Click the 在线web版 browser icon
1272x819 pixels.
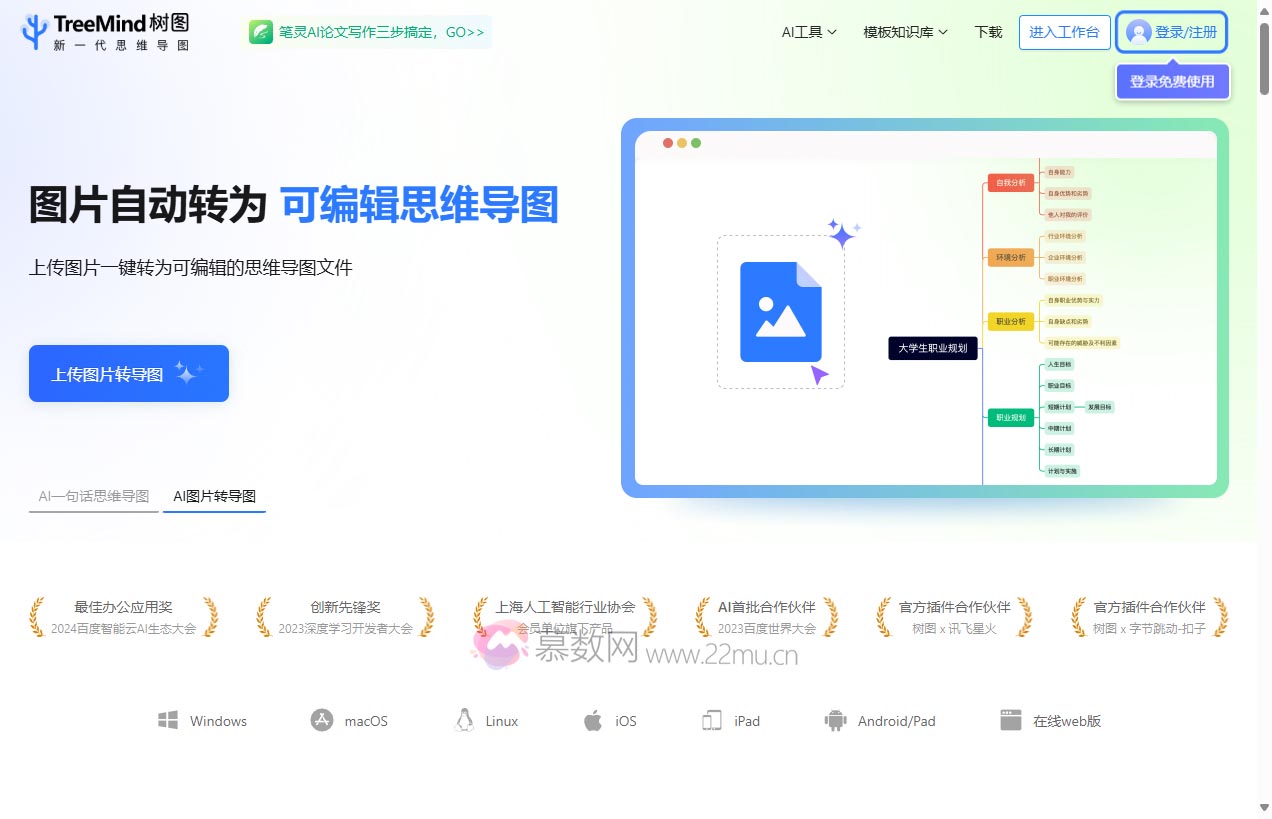pyautogui.click(x=1011, y=718)
